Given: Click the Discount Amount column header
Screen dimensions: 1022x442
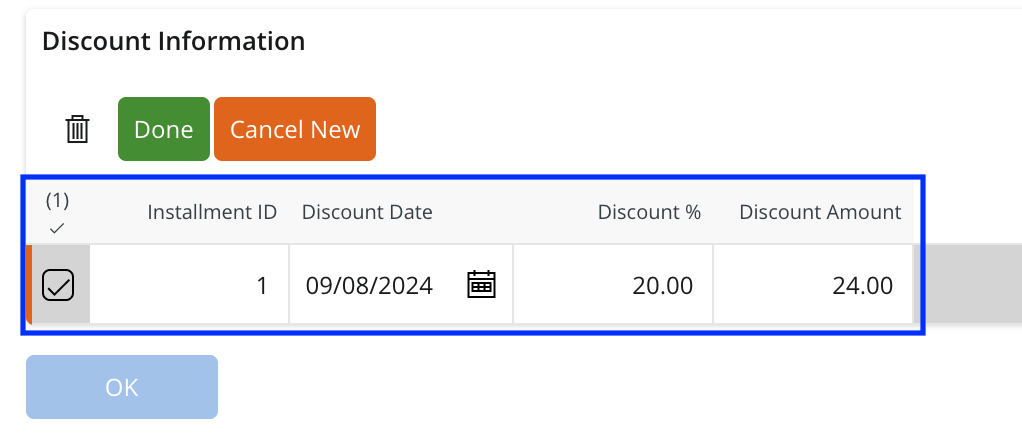Looking at the screenshot, I should [x=820, y=212].
